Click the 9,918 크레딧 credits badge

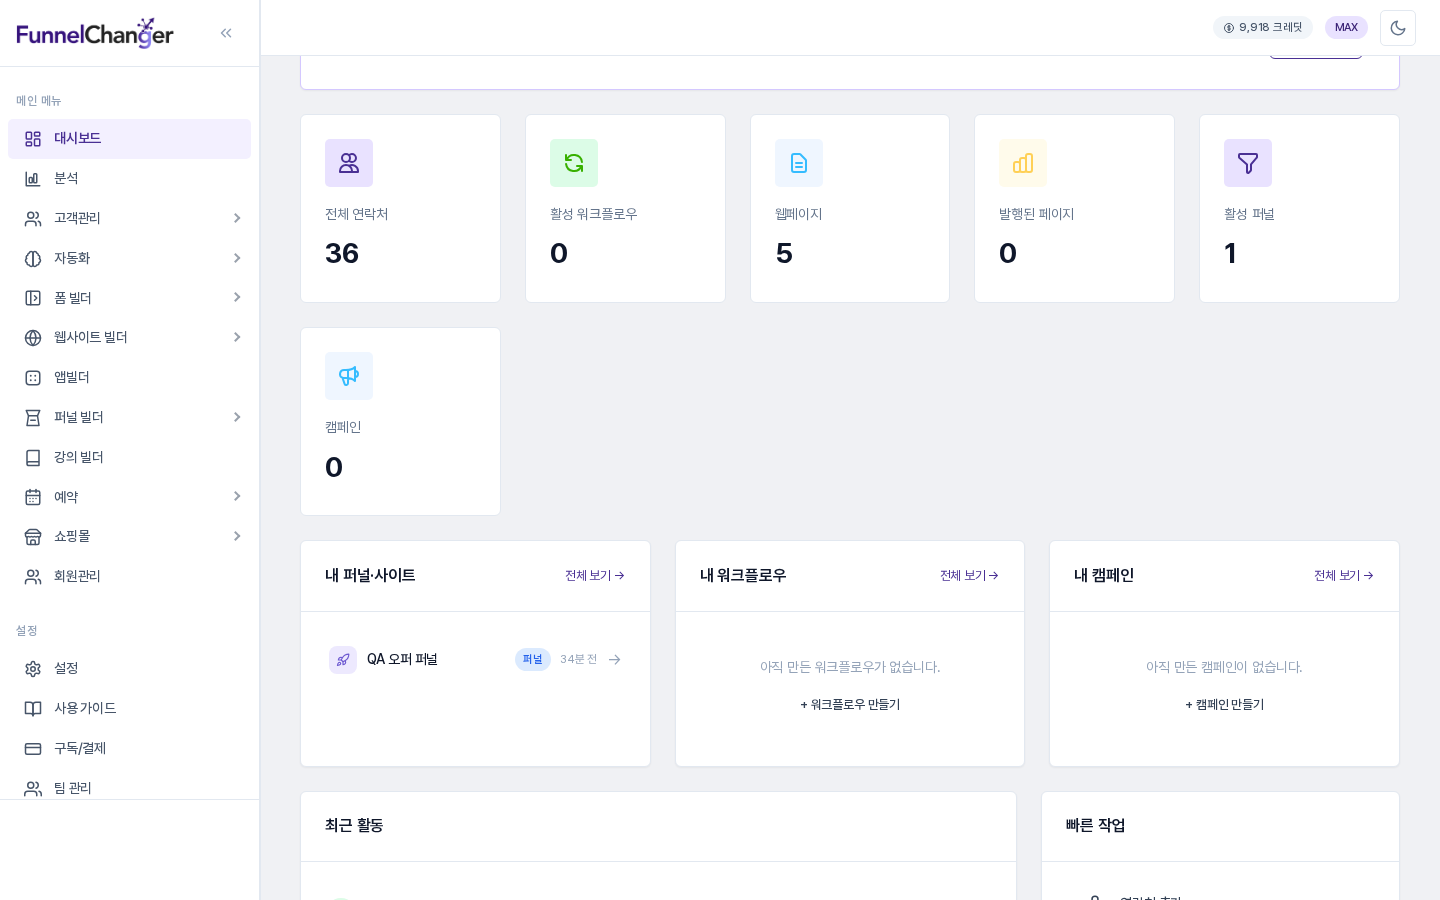point(1263,28)
